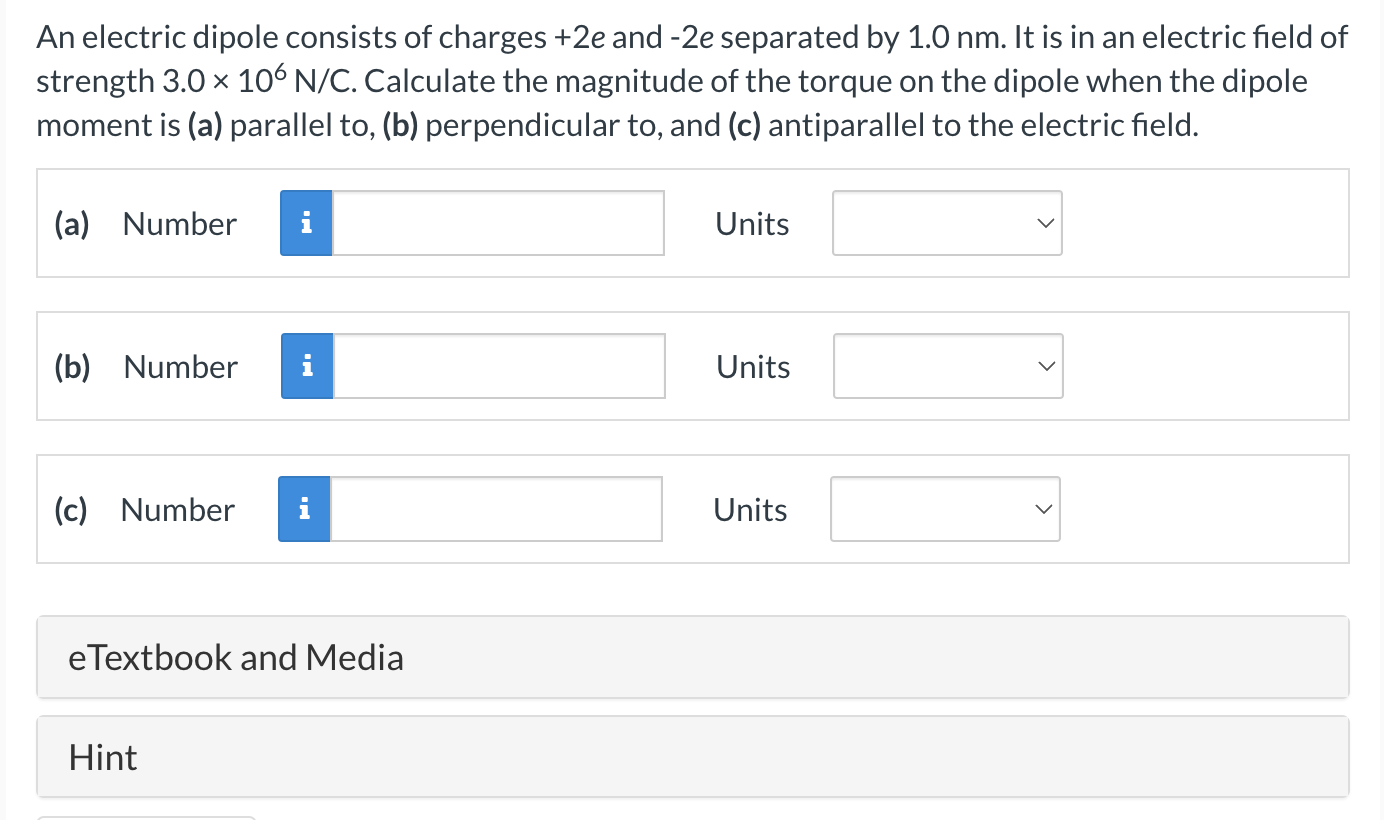
Task: Click the bold (b) label in the answer row
Action: pos(72,367)
